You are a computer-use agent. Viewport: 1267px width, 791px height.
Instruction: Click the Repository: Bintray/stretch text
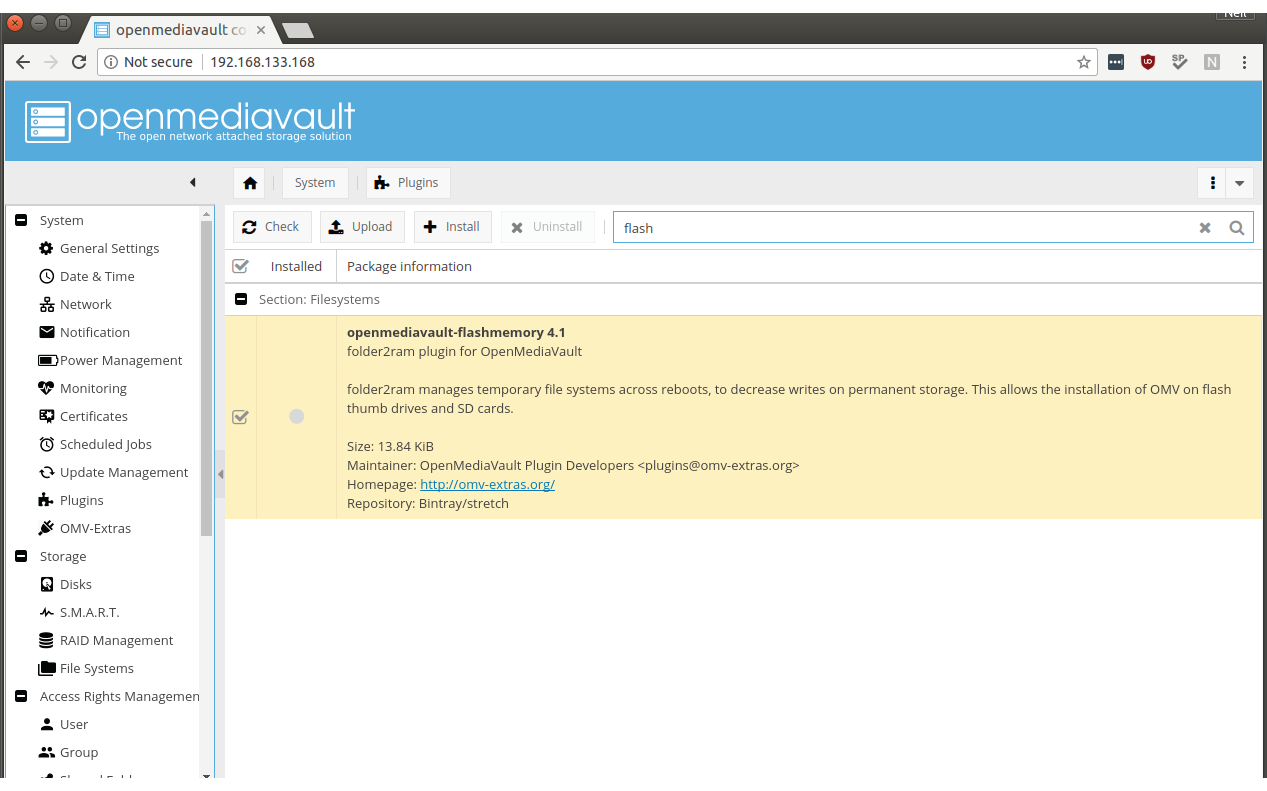(x=428, y=503)
